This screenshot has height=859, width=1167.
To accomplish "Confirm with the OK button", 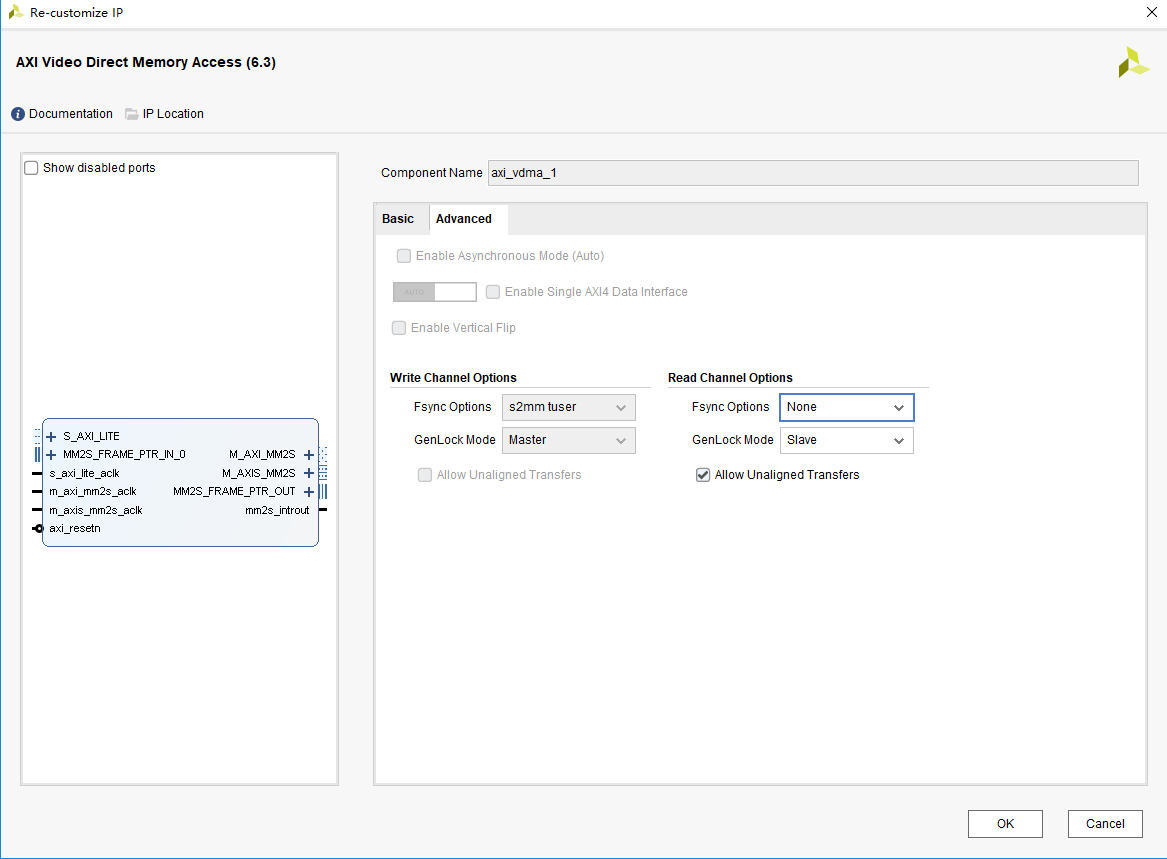I will (1005, 824).
